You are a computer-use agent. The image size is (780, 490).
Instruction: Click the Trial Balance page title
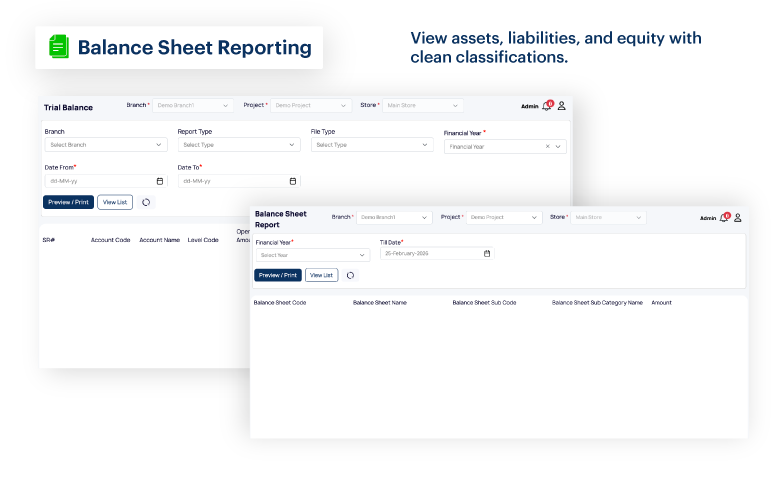pos(68,107)
